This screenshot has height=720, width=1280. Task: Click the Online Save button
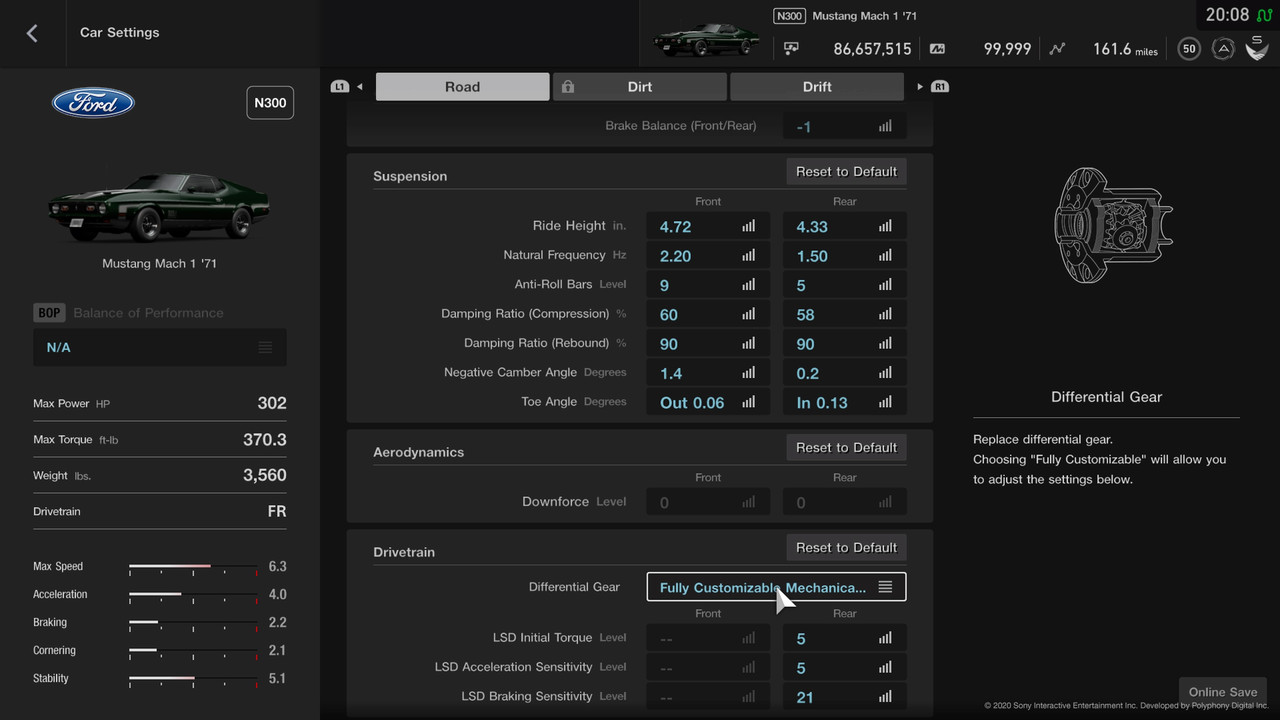point(1222,692)
